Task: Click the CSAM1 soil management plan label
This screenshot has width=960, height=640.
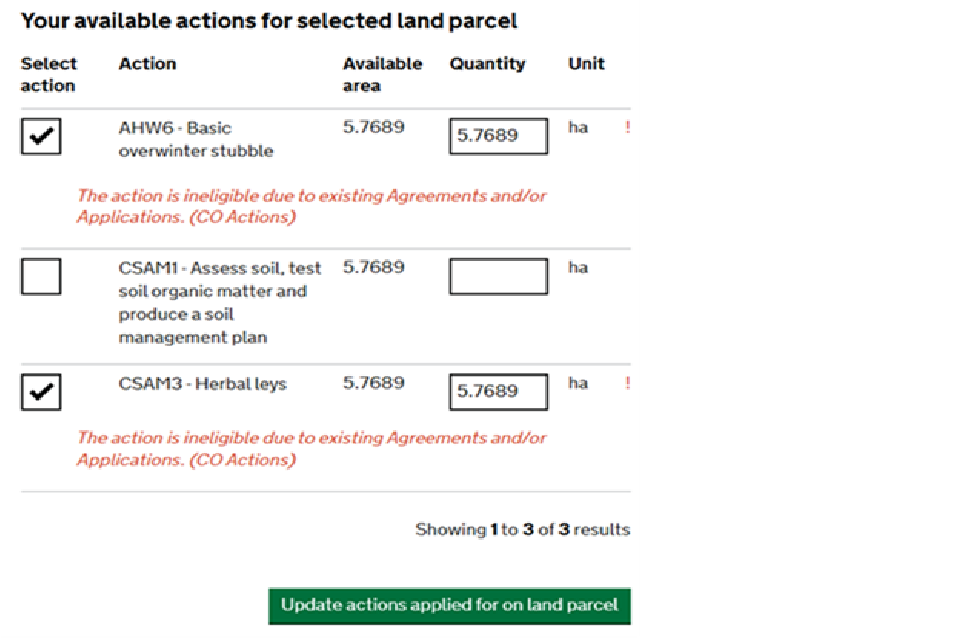Action: (x=220, y=302)
